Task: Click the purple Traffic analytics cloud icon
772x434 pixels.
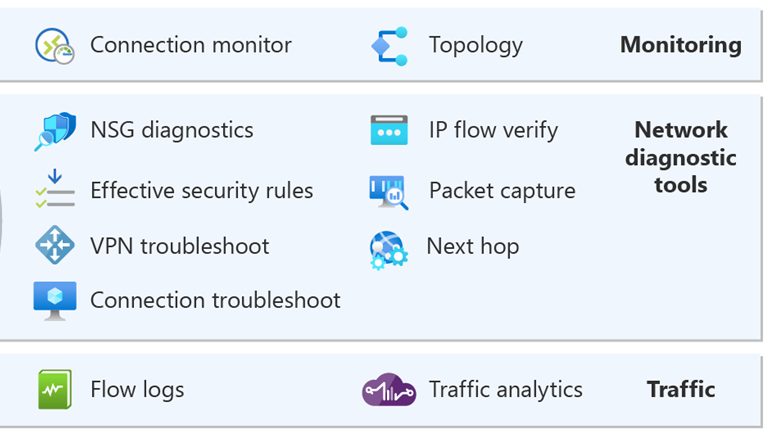Action: point(389,390)
